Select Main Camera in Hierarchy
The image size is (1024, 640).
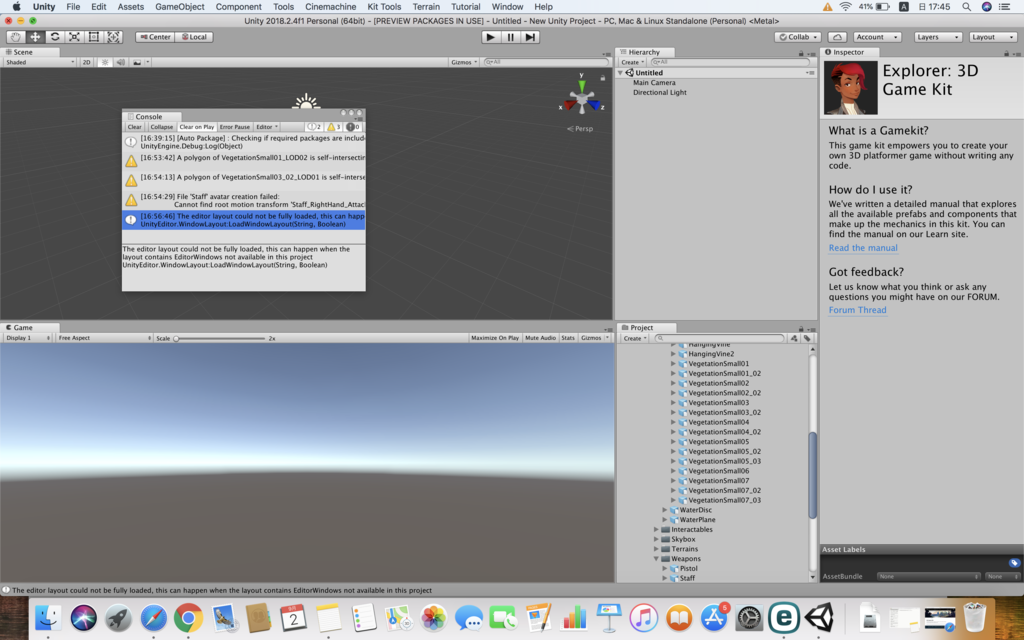pos(654,83)
